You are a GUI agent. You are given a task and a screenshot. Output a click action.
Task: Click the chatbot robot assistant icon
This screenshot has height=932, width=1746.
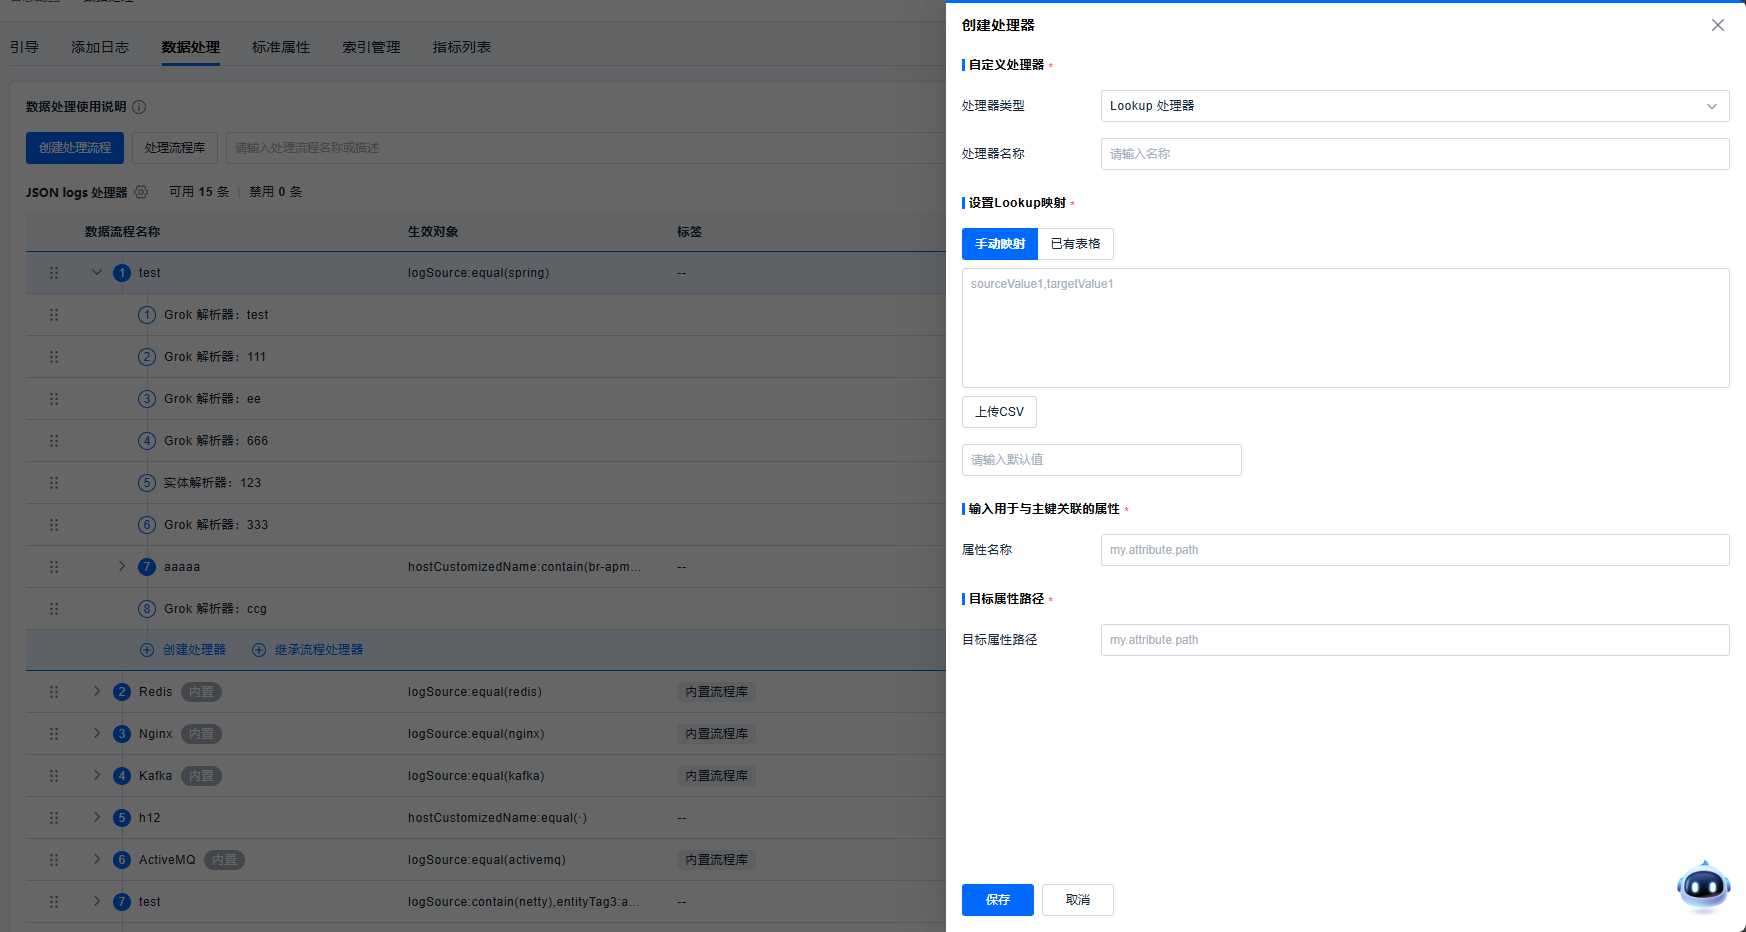point(1703,886)
